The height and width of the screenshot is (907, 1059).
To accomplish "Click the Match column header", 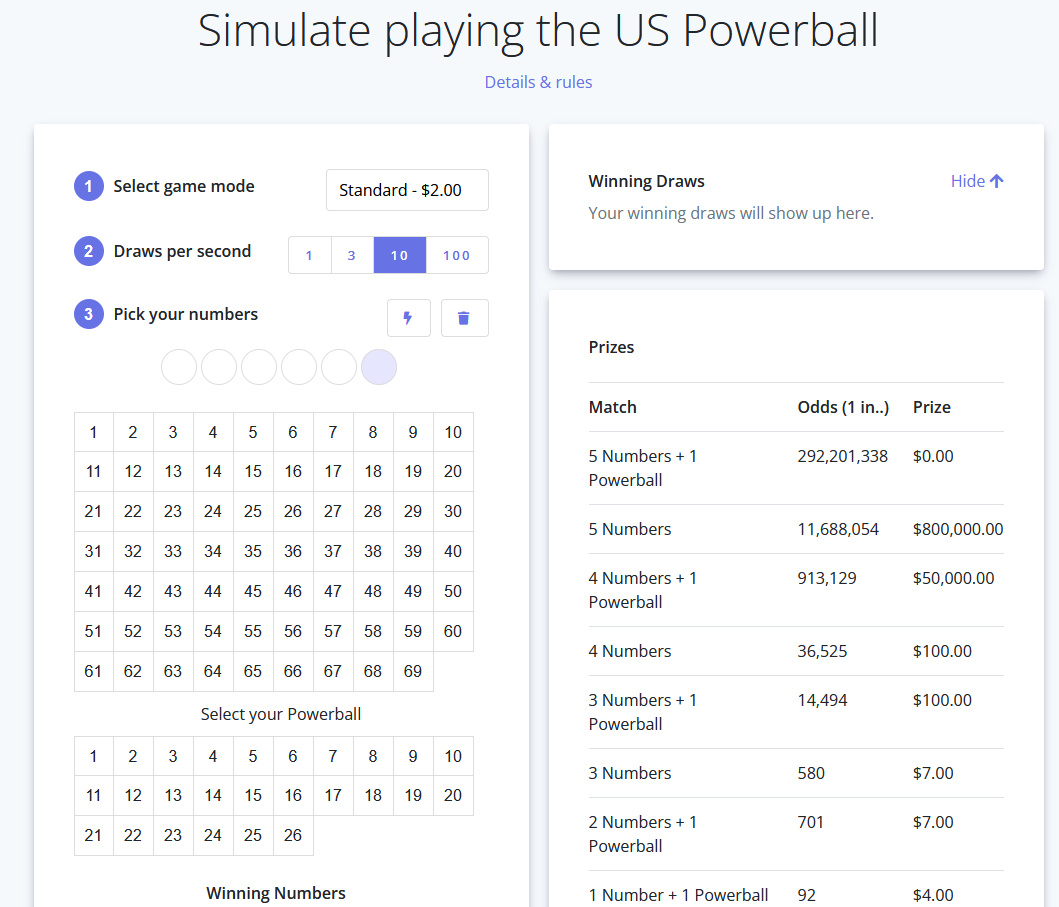I will pyautogui.click(x=613, y=407).
